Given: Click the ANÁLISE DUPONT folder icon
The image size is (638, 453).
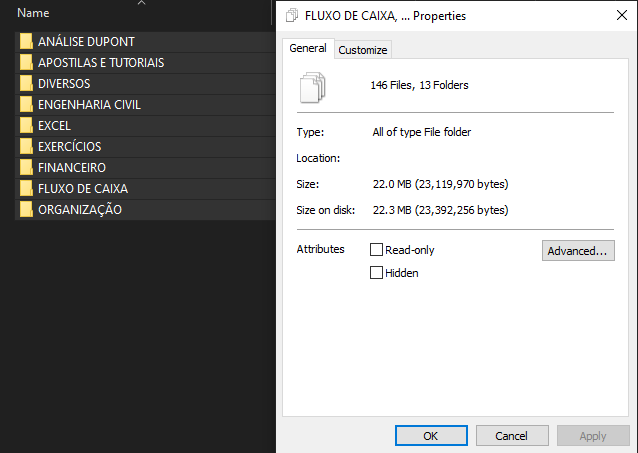Looking at the screenshot, I should (x=26, y=42).
